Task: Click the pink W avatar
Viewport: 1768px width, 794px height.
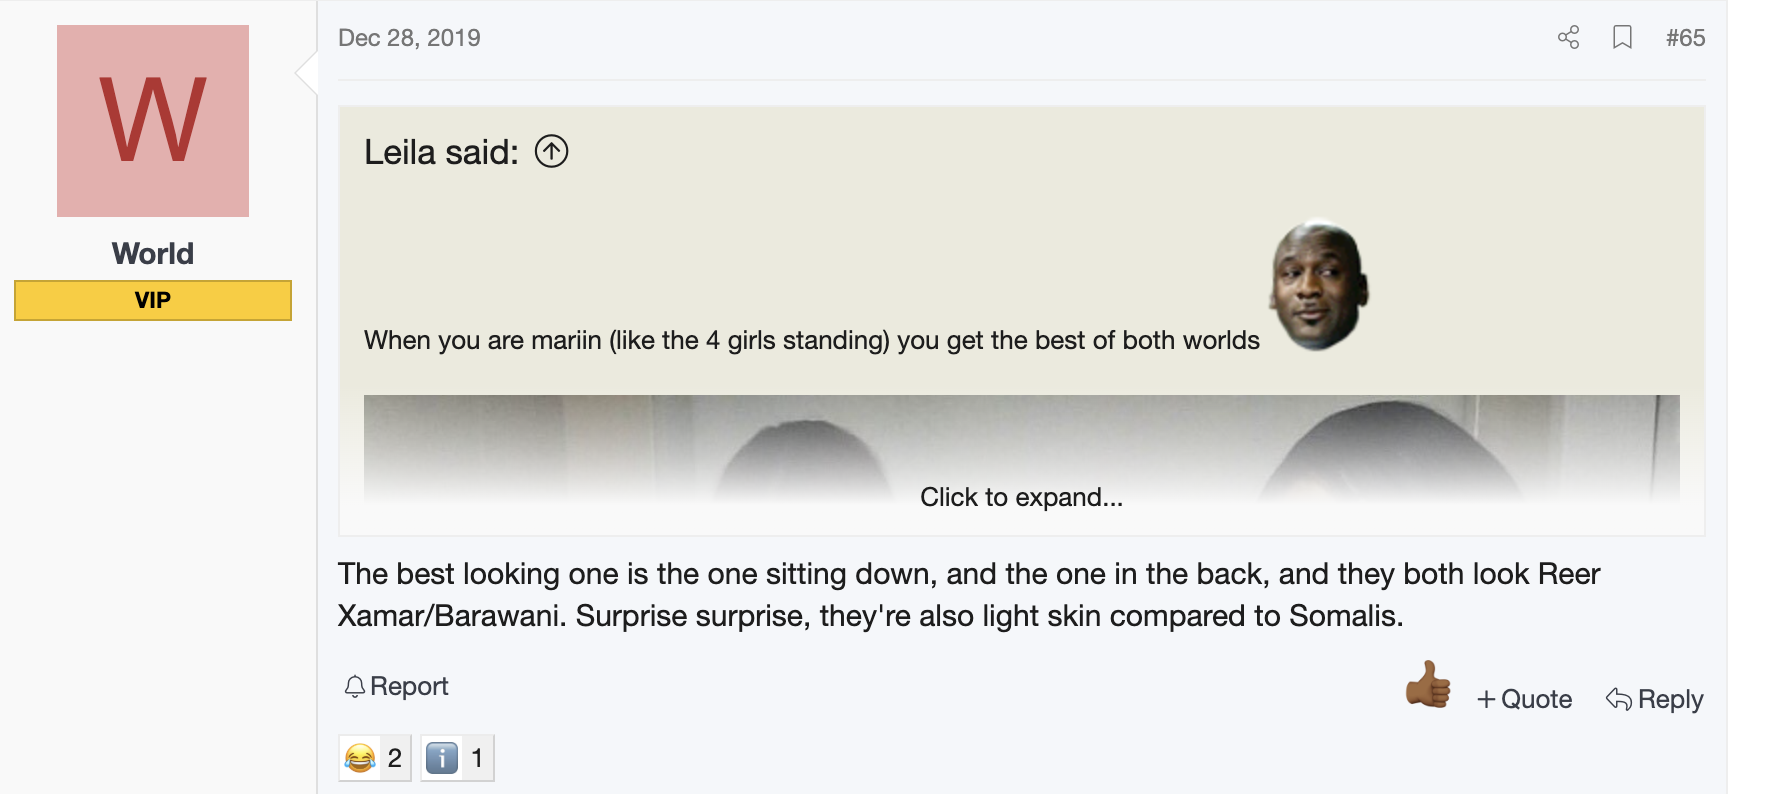Action: pyautogui.click(x=153, y=121)
